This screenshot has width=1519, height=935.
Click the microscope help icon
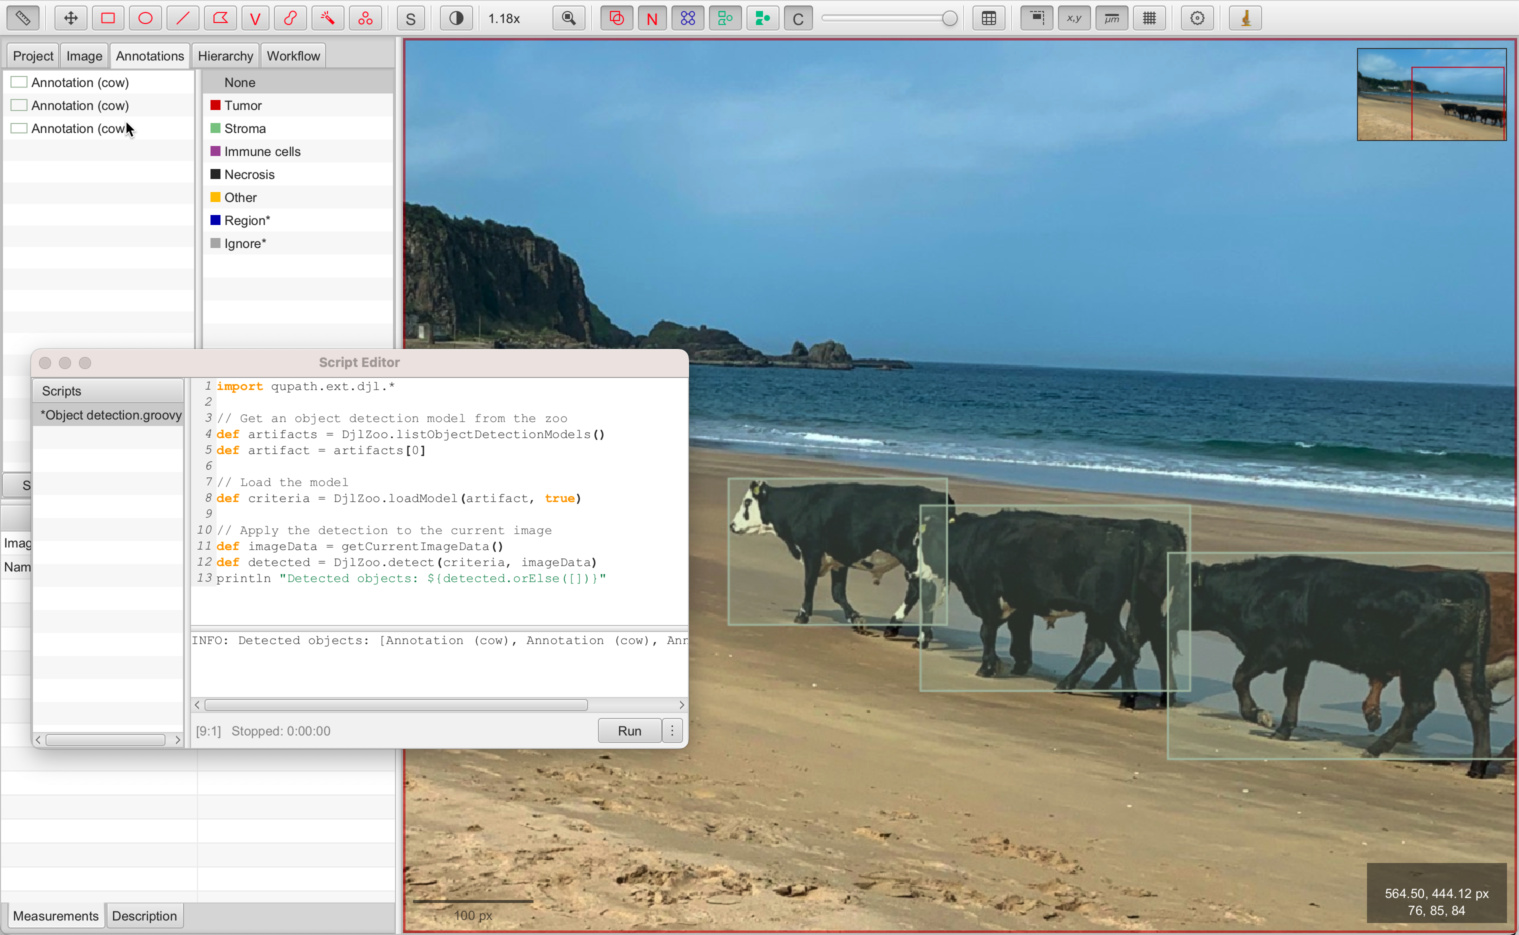coord(1245,18)
